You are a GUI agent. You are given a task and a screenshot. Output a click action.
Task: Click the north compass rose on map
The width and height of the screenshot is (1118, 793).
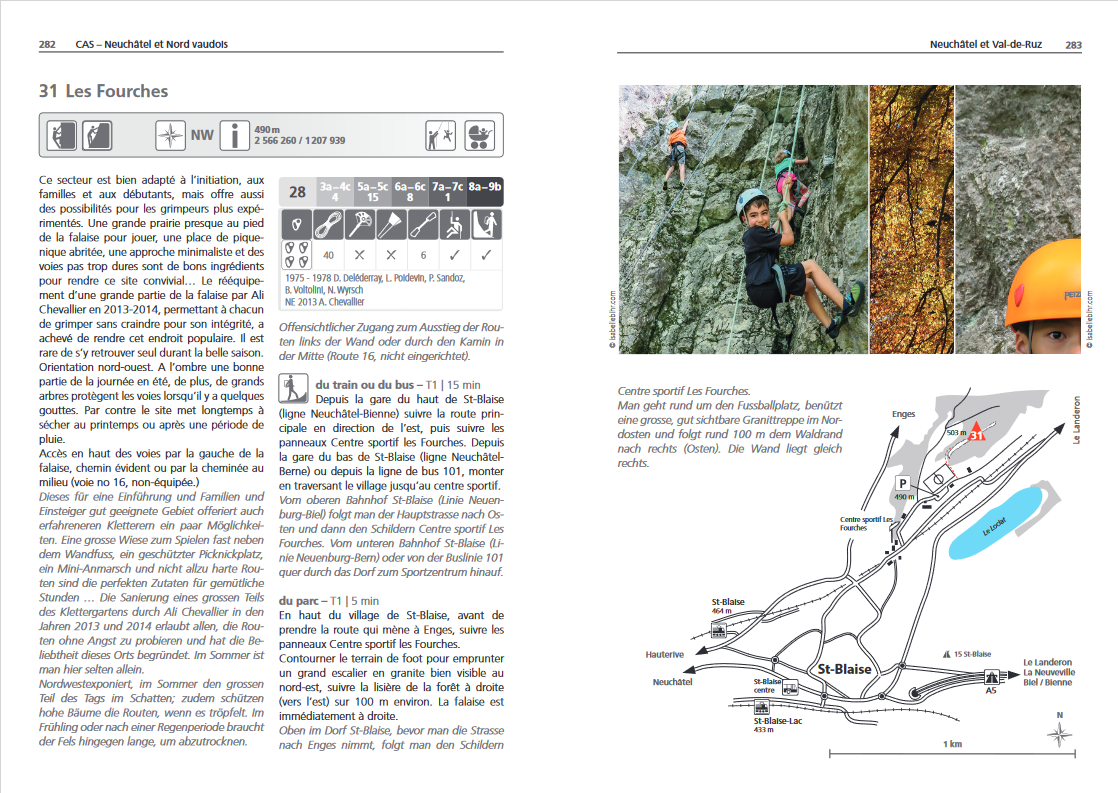[1060, 735]
